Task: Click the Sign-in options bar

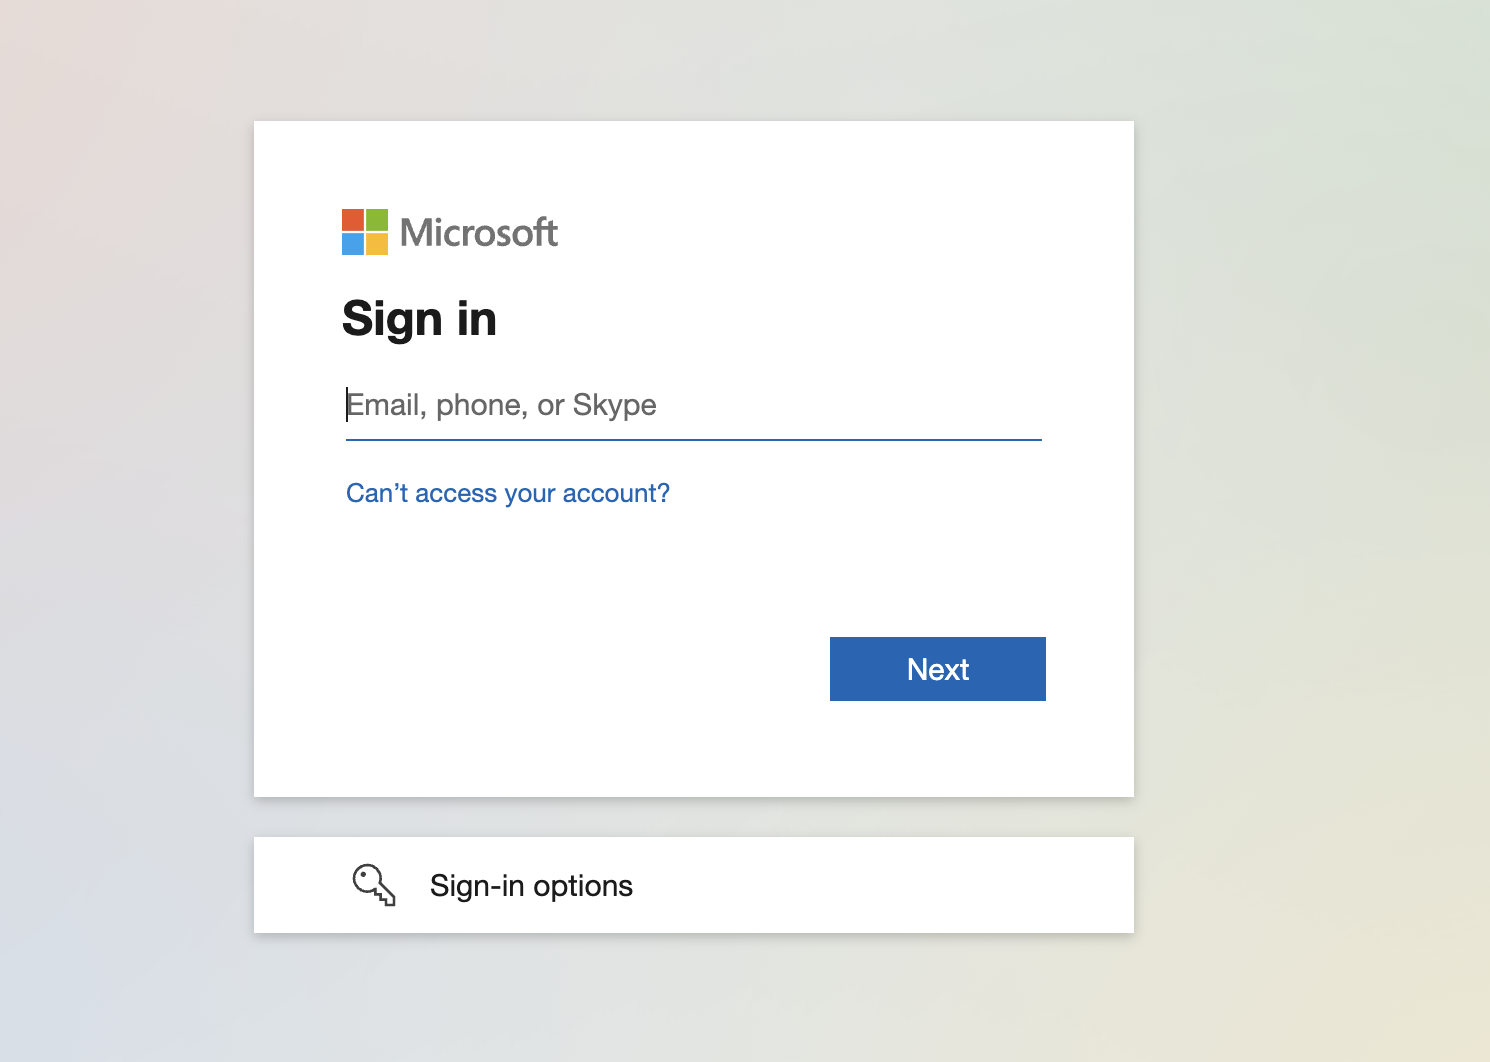Action: coord(693,885)
